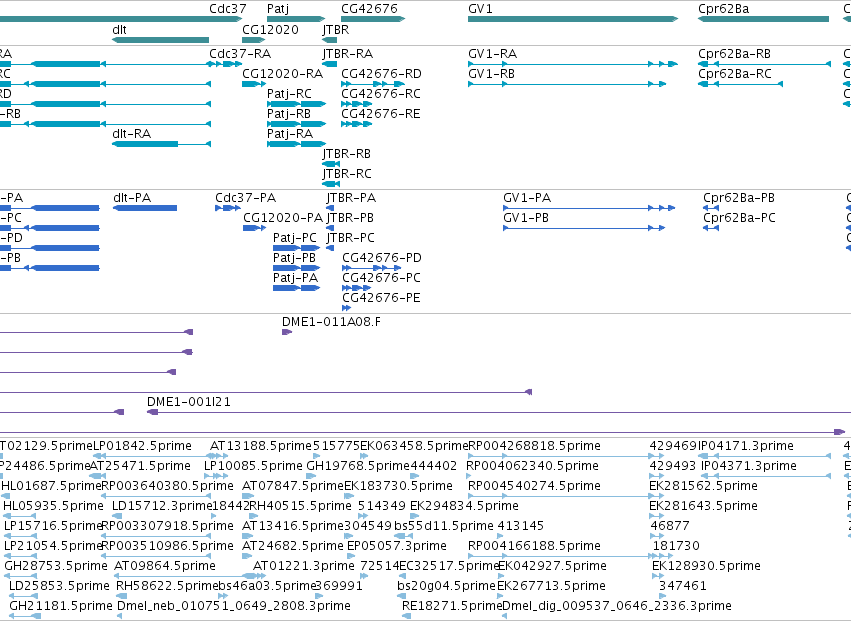Viewport: 851px width, 621px height.
Task: Click the Patj gene bar
Action: pyautogui.click(x=296, y=19)
